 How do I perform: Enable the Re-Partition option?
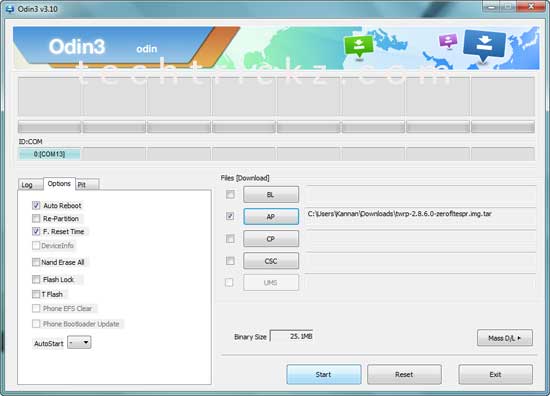coord(36,219)
